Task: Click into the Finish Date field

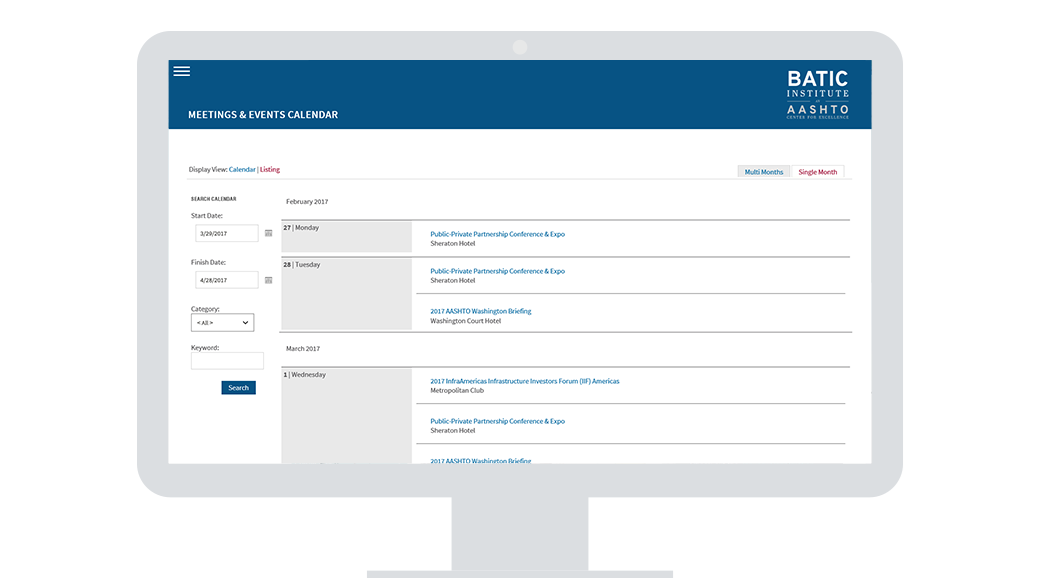Action: coord(226,280)
